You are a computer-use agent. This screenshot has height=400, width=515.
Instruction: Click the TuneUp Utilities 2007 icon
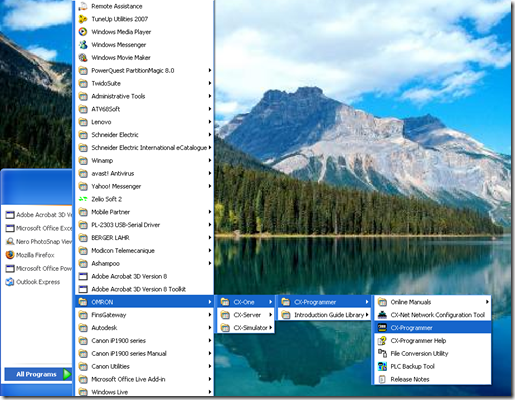83,19
